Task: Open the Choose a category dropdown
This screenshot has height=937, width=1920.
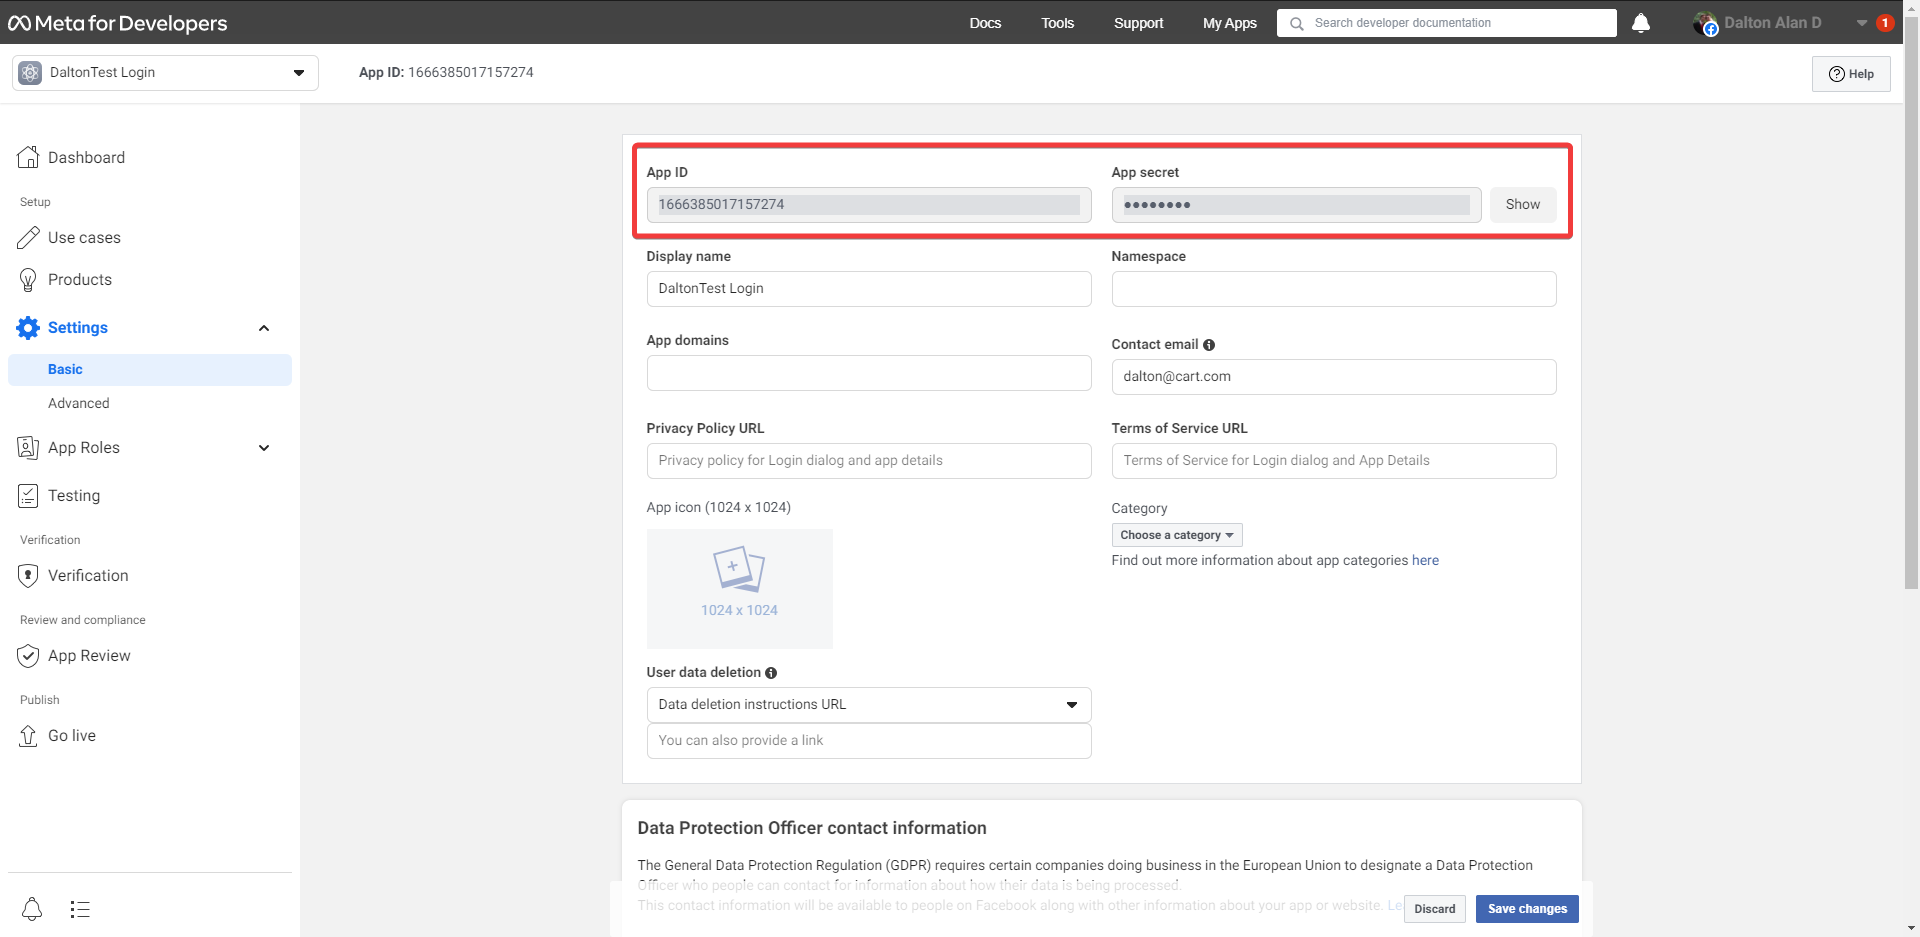Action: click(x=1177, y=535)
